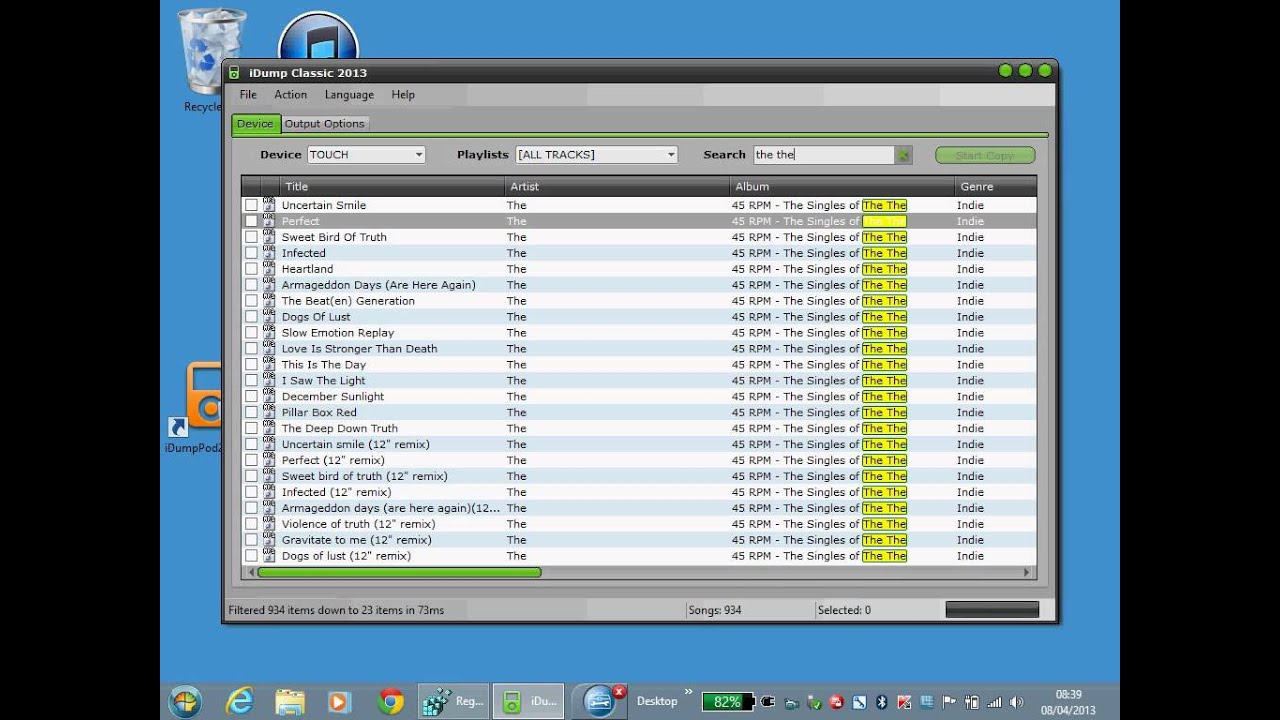Select the row 'Uncertain smile (12" remix)'
The image size is (1280, 720).
(639, 444)
